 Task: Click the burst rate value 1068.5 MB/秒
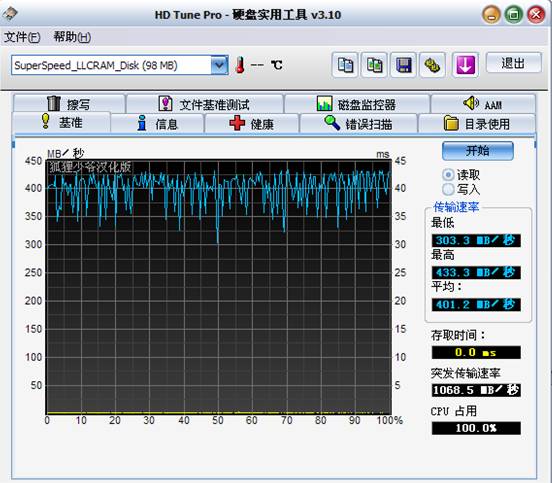(476, 390)
